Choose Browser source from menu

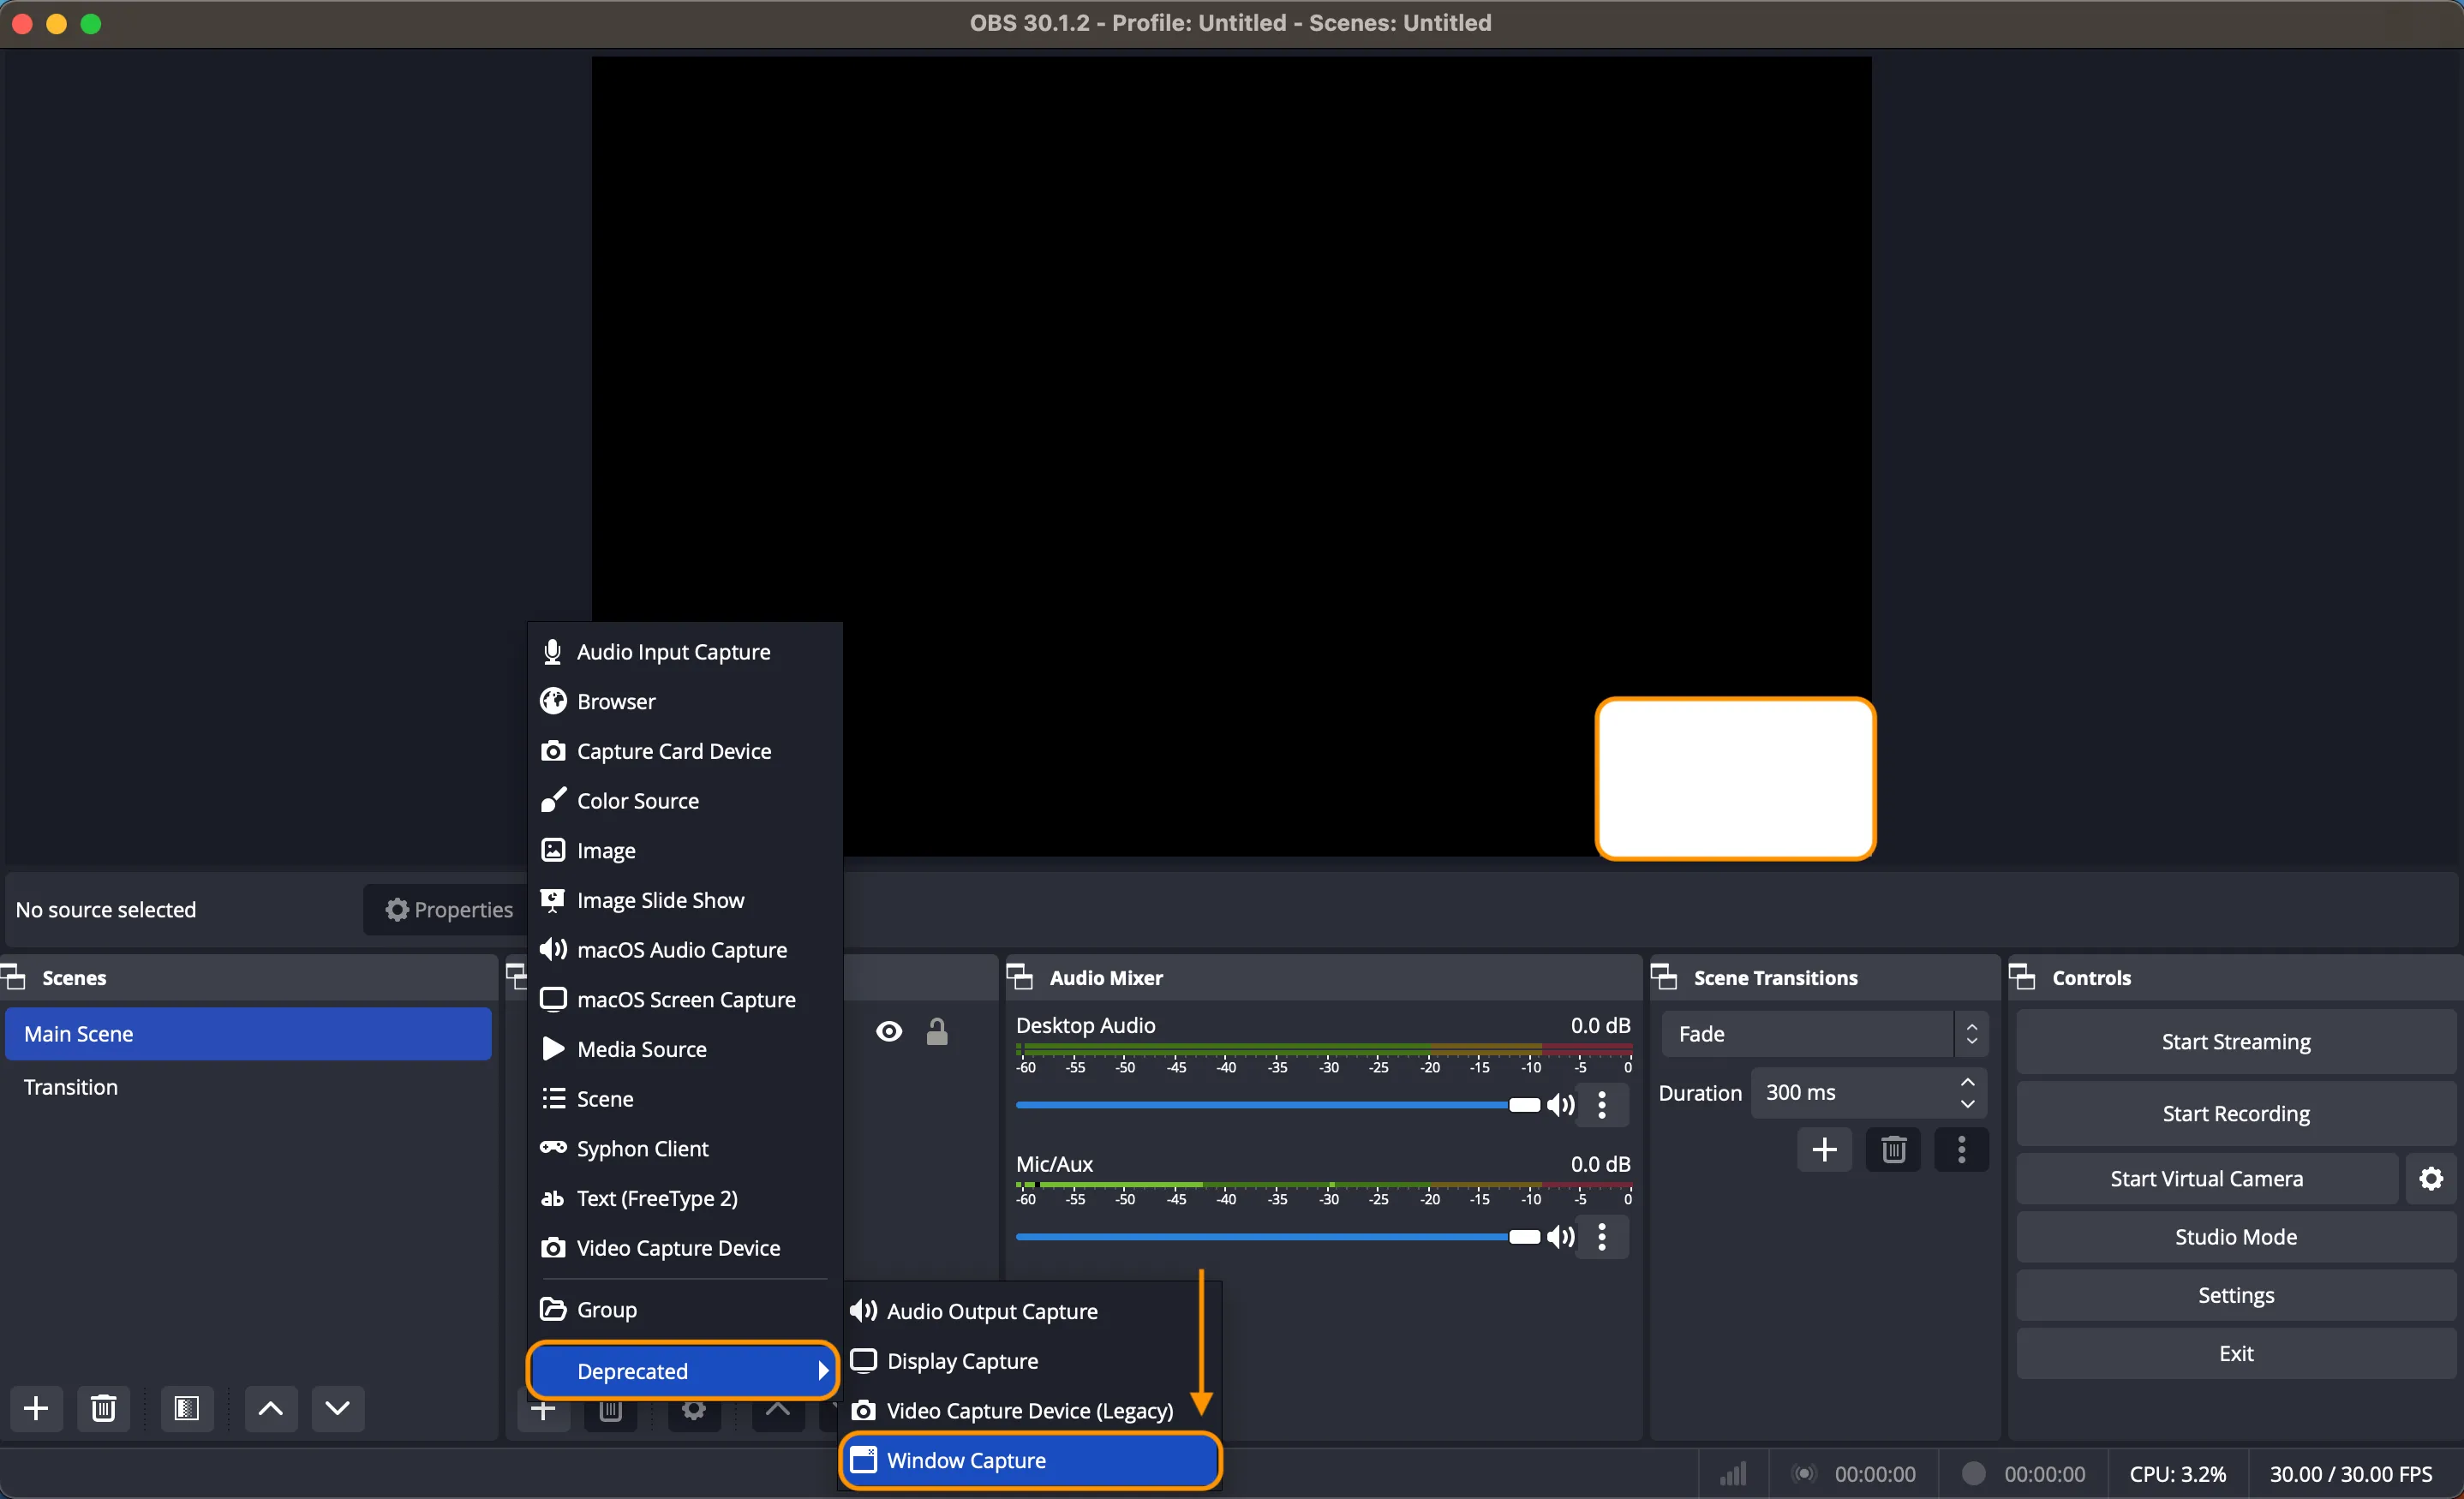tap(685, 701)
